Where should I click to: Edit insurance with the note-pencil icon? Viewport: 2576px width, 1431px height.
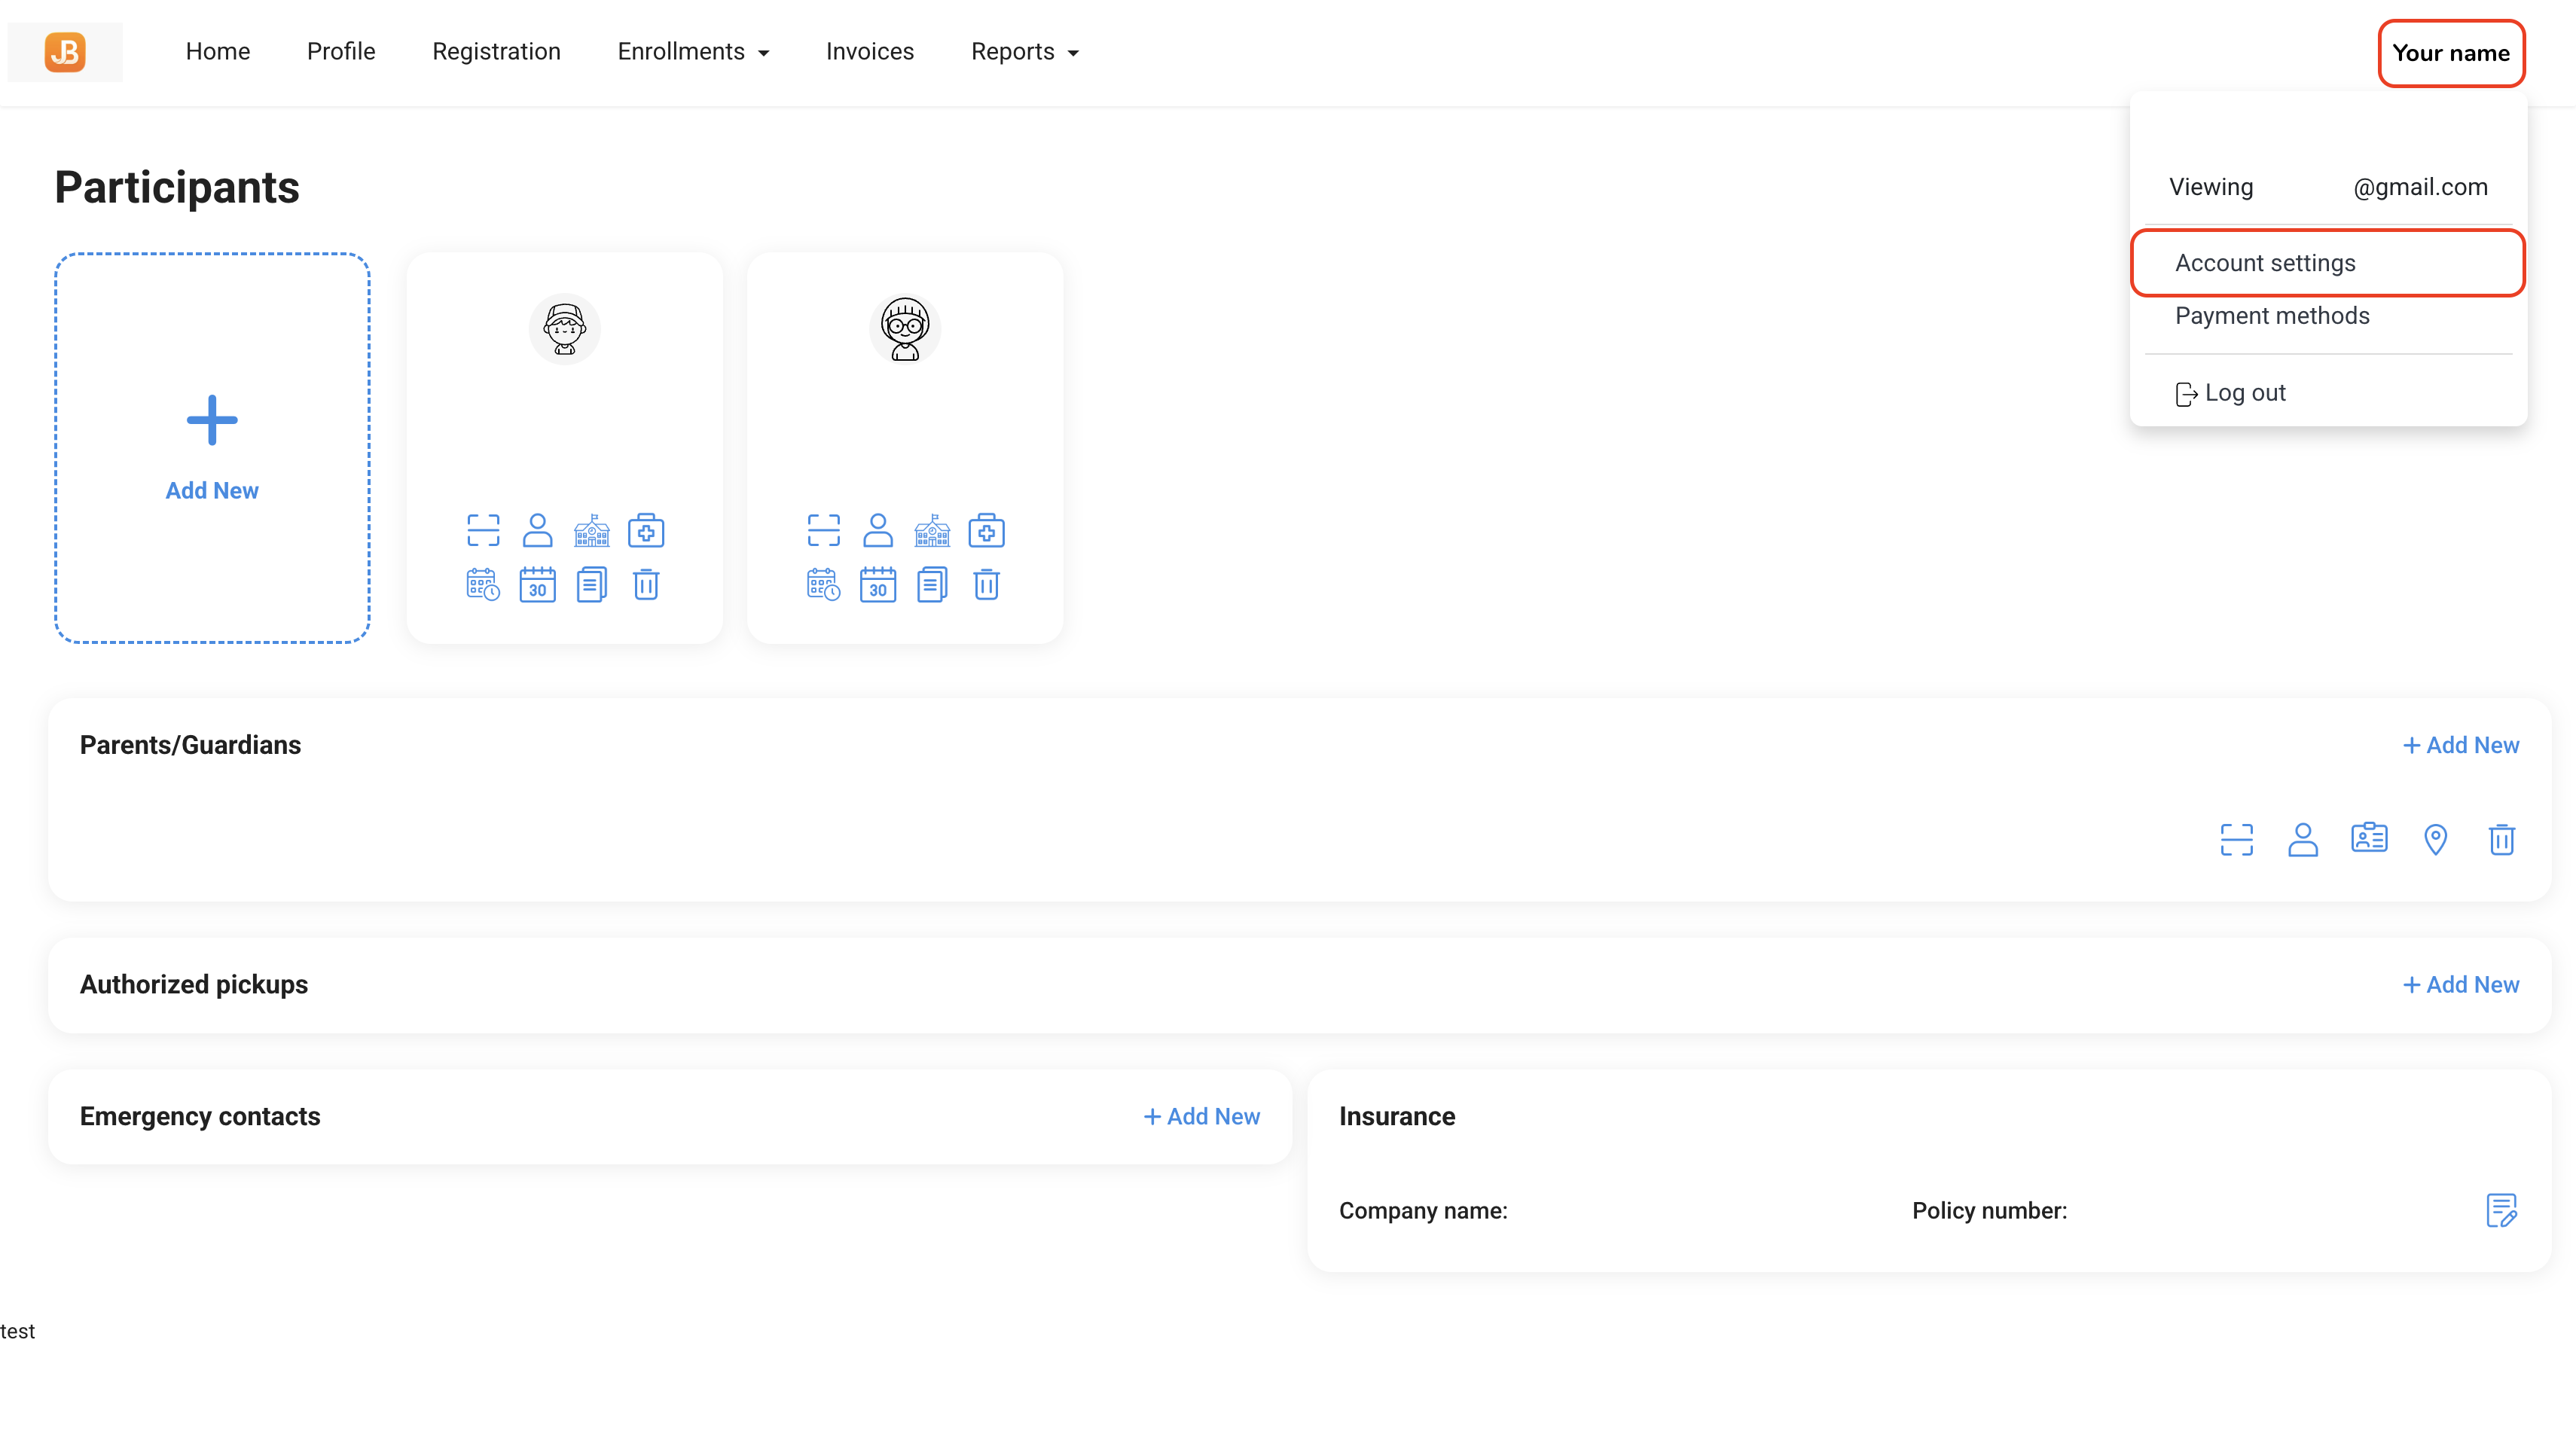pos(2501,1210)
